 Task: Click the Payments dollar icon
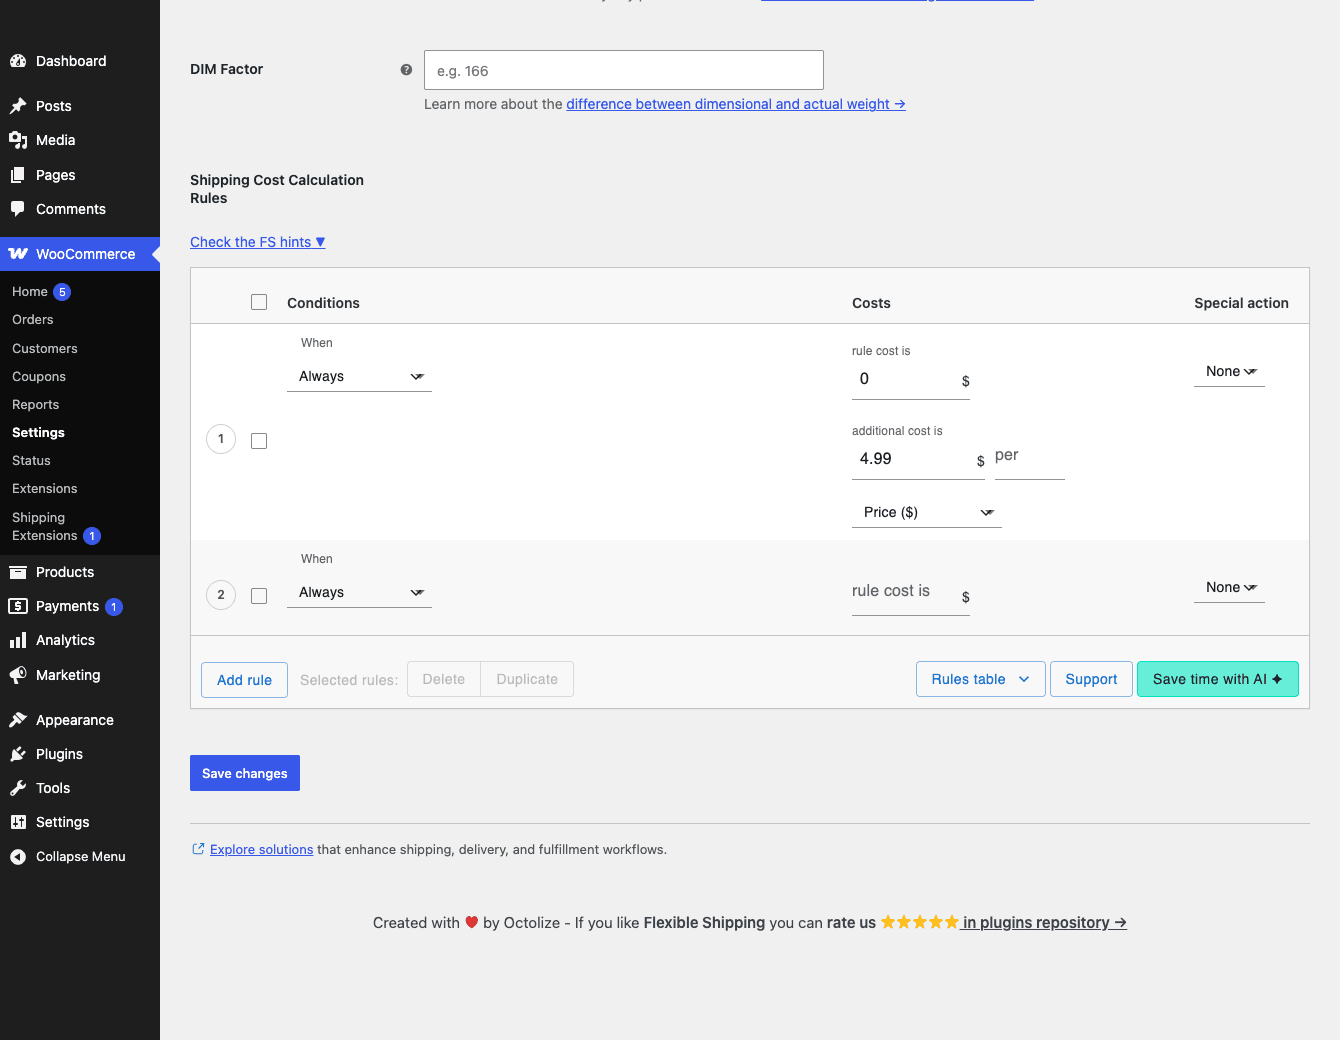(x=18, y=606)
